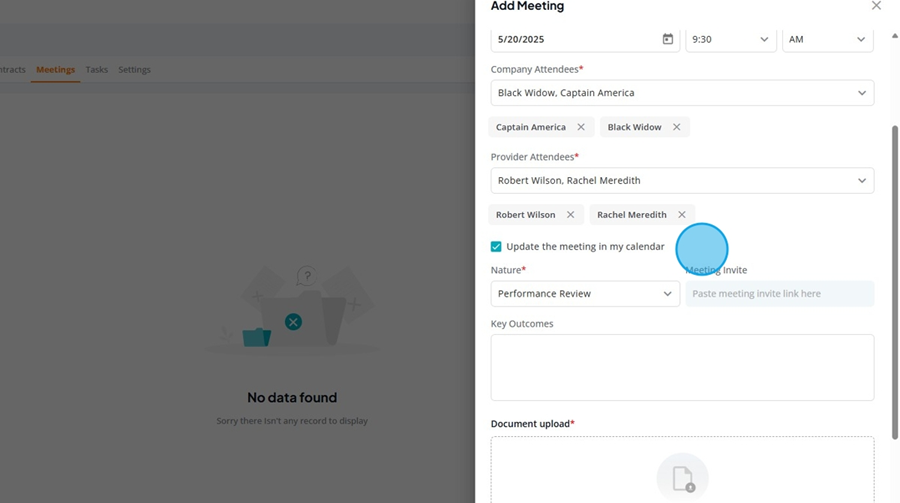Open the 9:30 time dropdown
This screenshot has height=503, width=900.
pos(730,39)
